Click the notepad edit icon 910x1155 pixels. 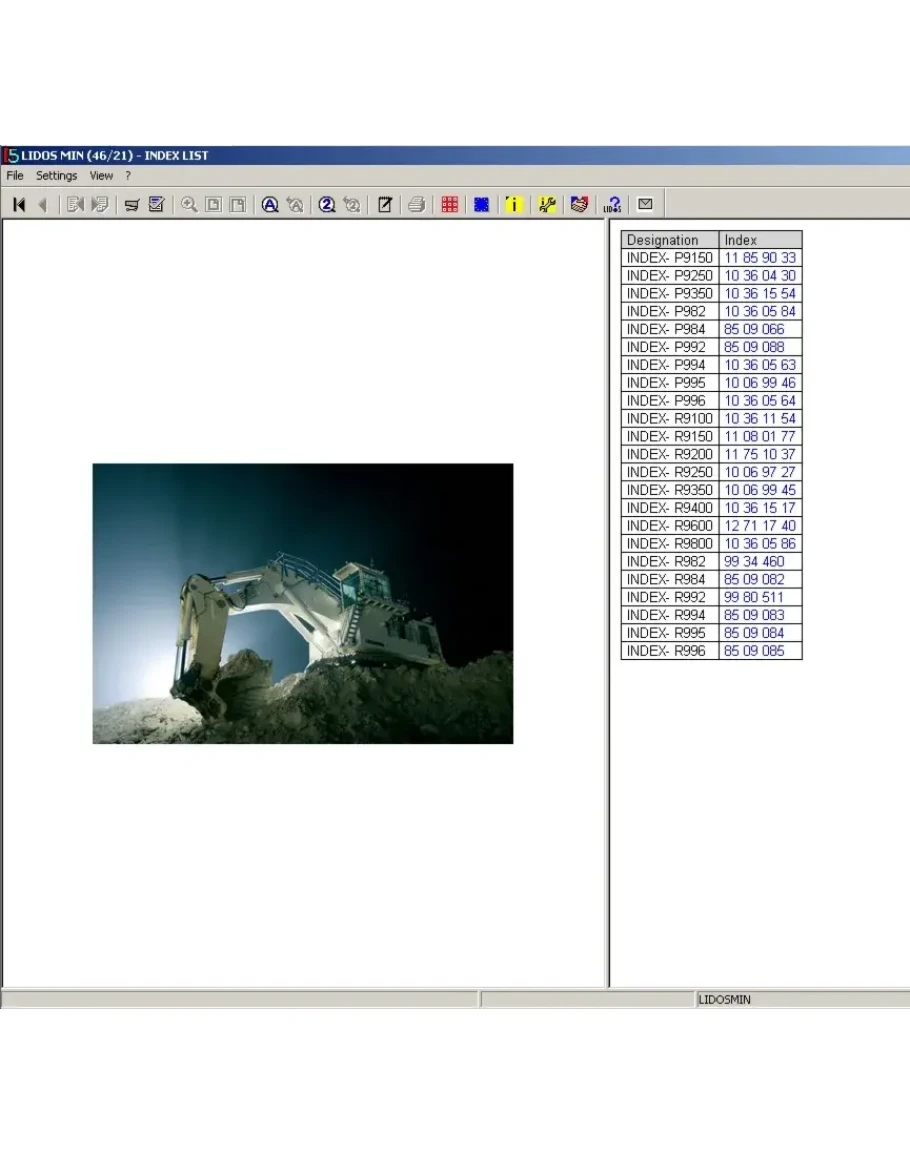[x=384, y=205]
